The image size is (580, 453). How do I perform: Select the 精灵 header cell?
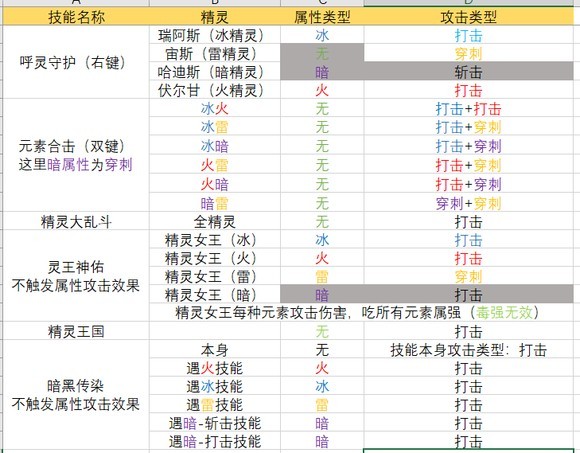coord(215,17)
